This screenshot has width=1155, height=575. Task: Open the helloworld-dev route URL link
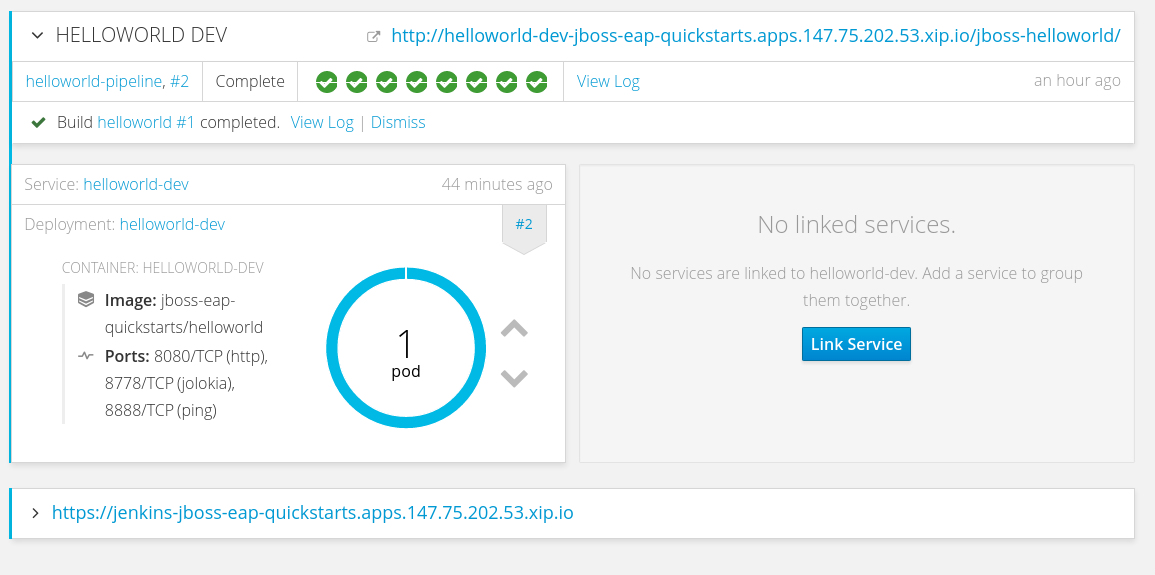[x=756, y=35]
